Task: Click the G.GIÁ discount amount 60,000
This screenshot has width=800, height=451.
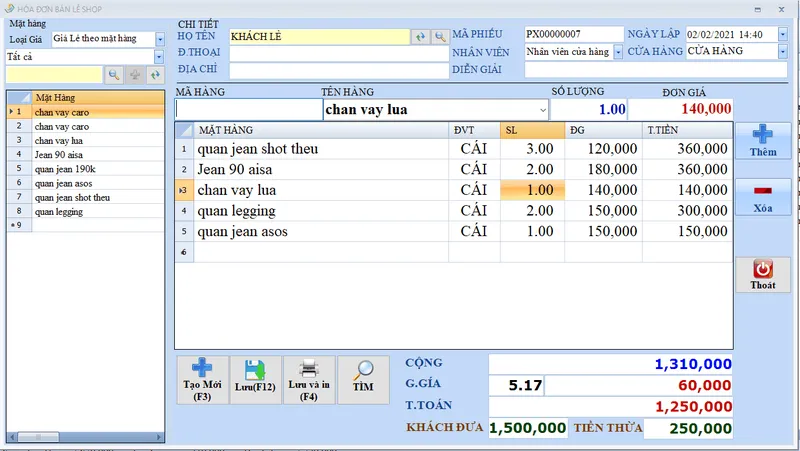Action: pyautogui.click(x=639, y=385)
